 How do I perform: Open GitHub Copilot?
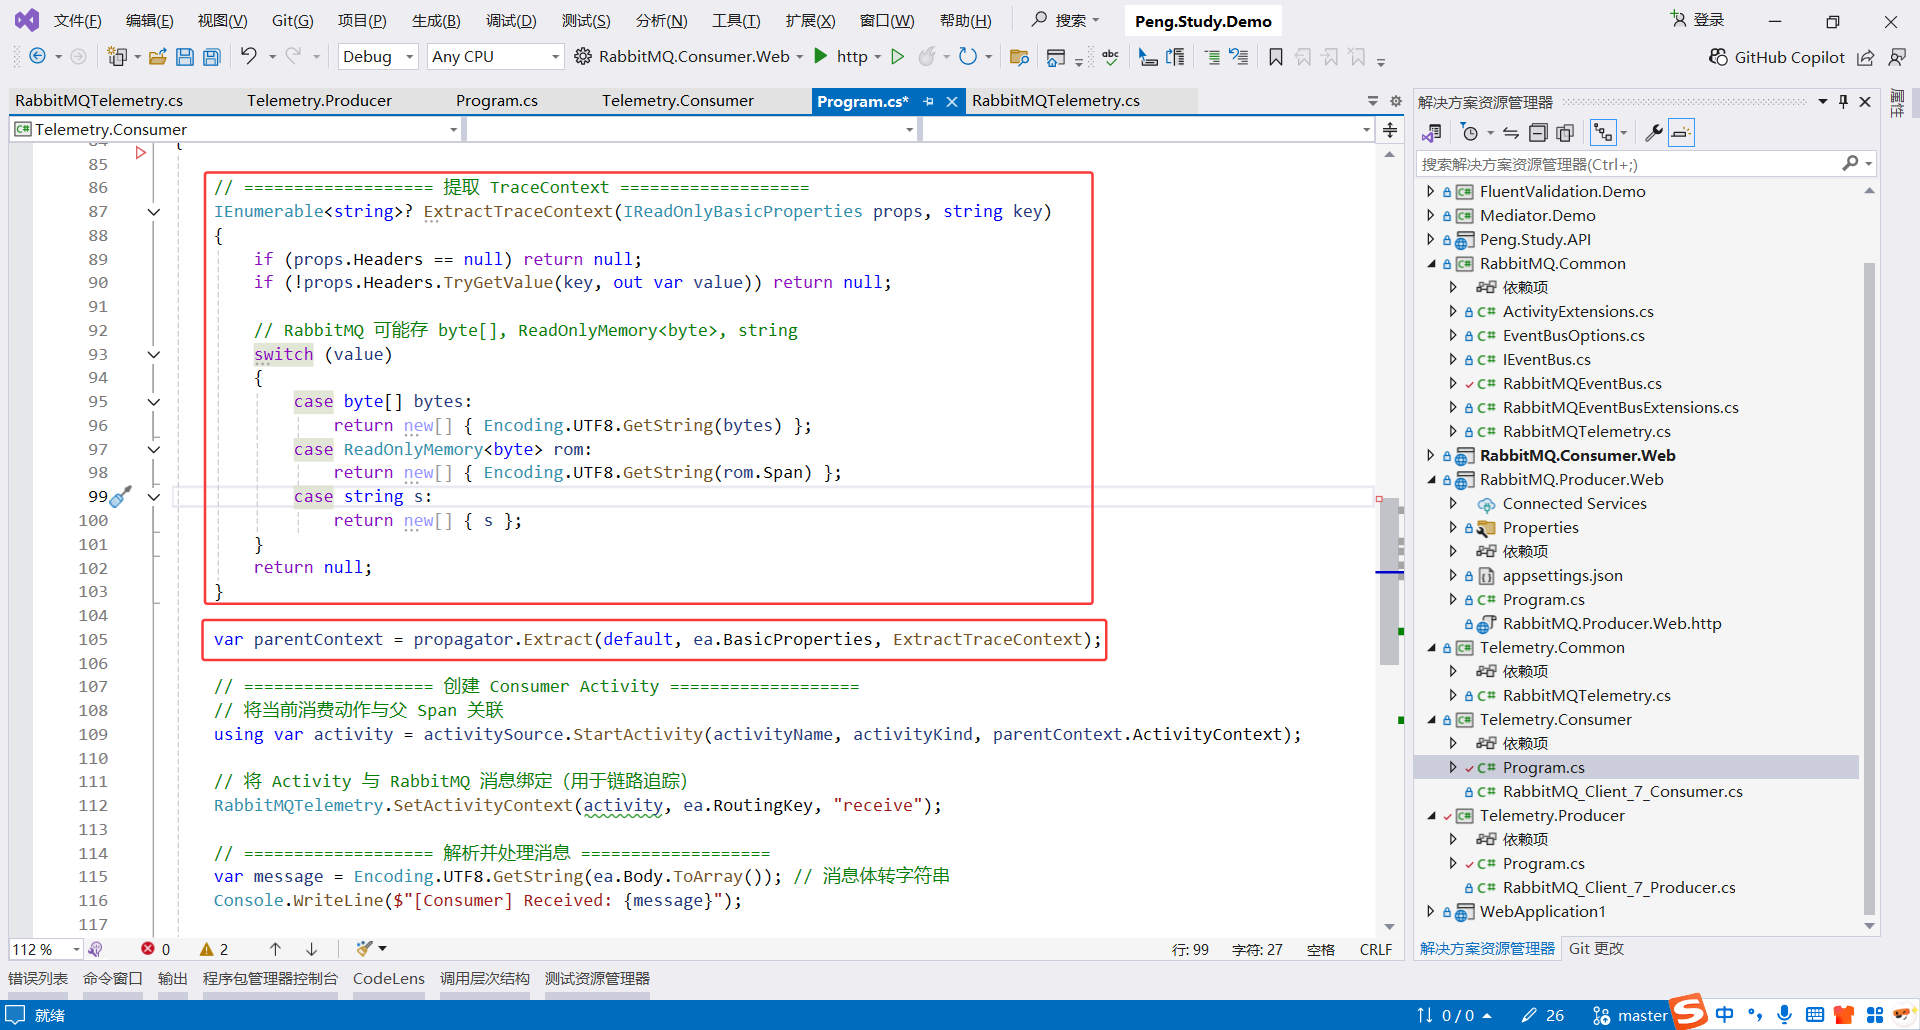click(x=1777, y=57)
